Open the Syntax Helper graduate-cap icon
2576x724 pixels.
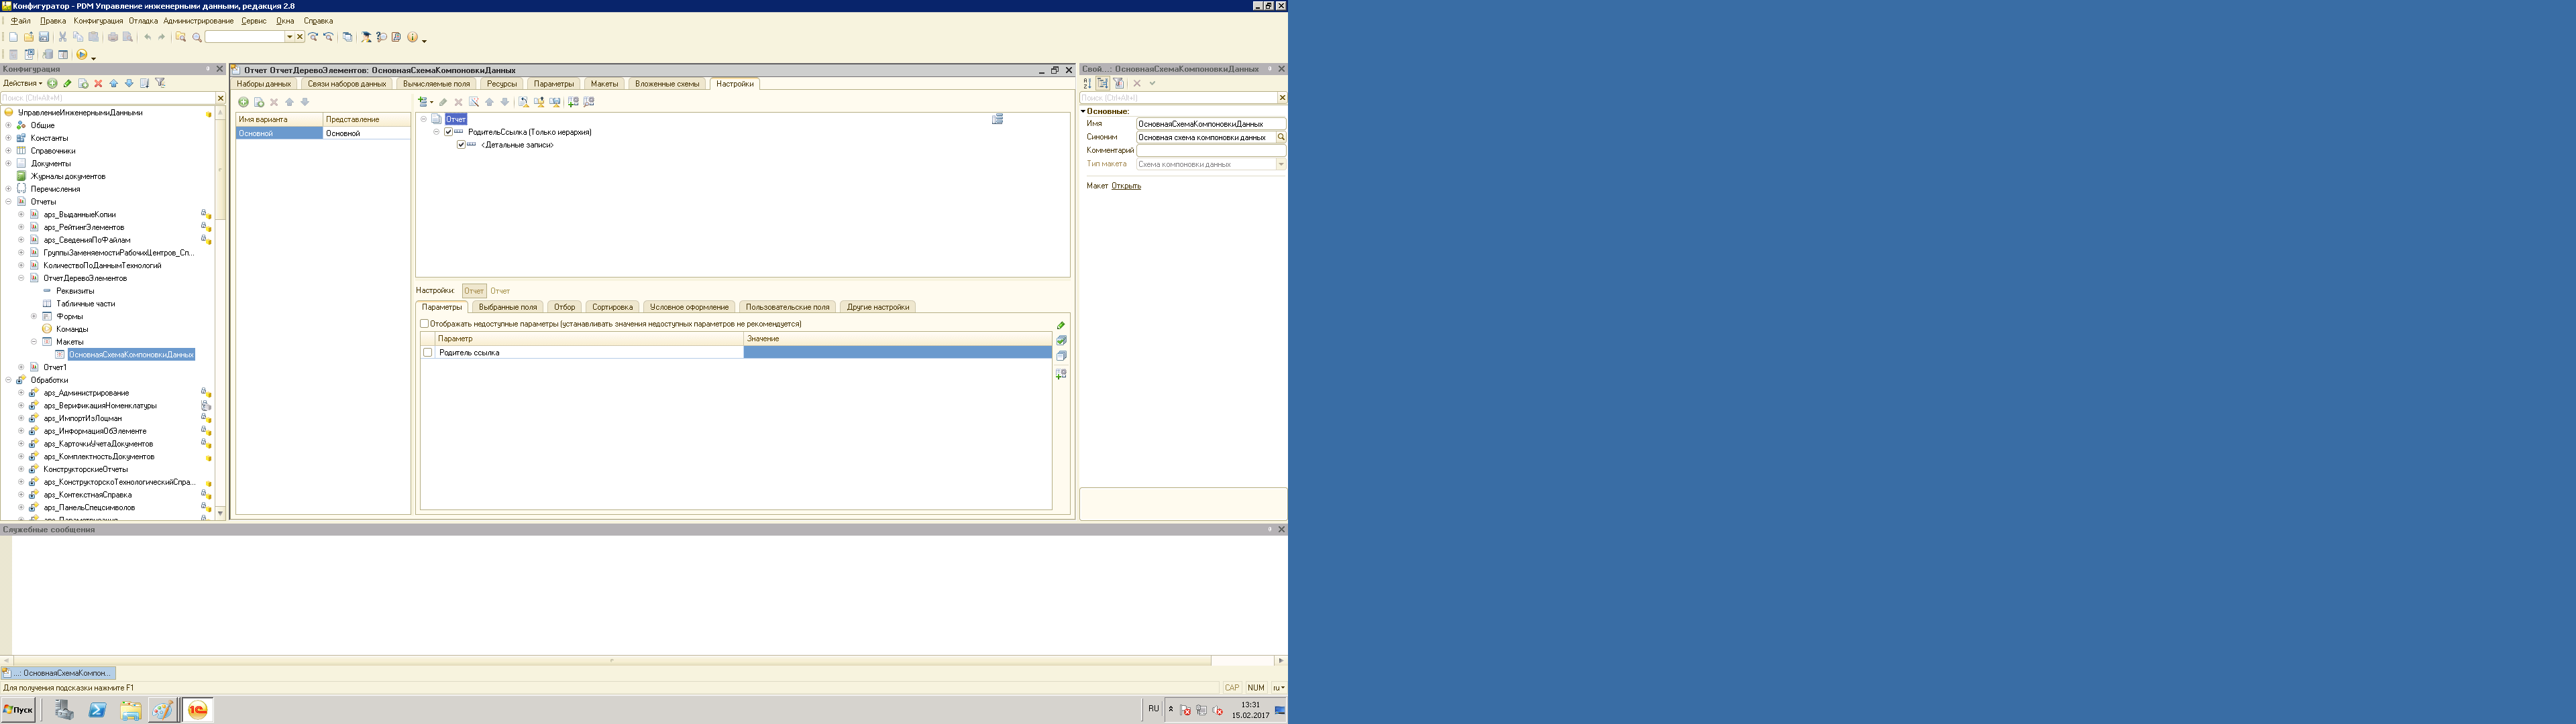[x=366, y=37]
